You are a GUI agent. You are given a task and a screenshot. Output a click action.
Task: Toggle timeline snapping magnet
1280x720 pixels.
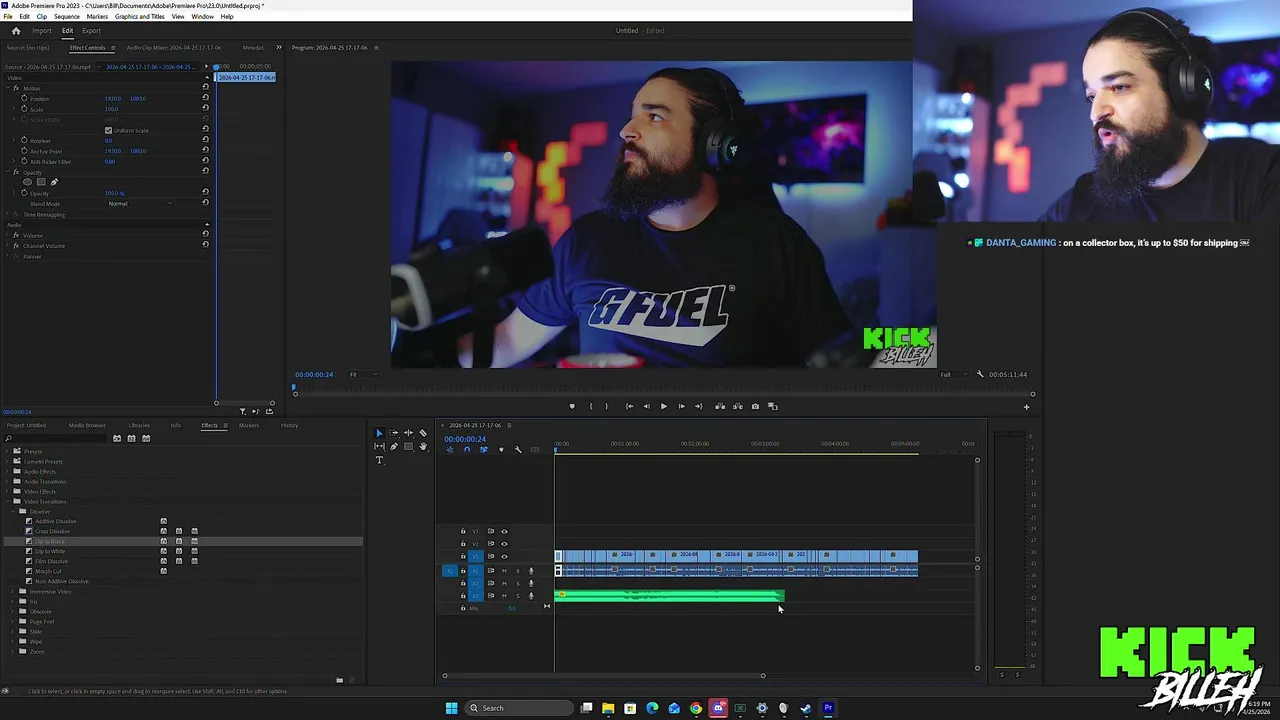466,449
